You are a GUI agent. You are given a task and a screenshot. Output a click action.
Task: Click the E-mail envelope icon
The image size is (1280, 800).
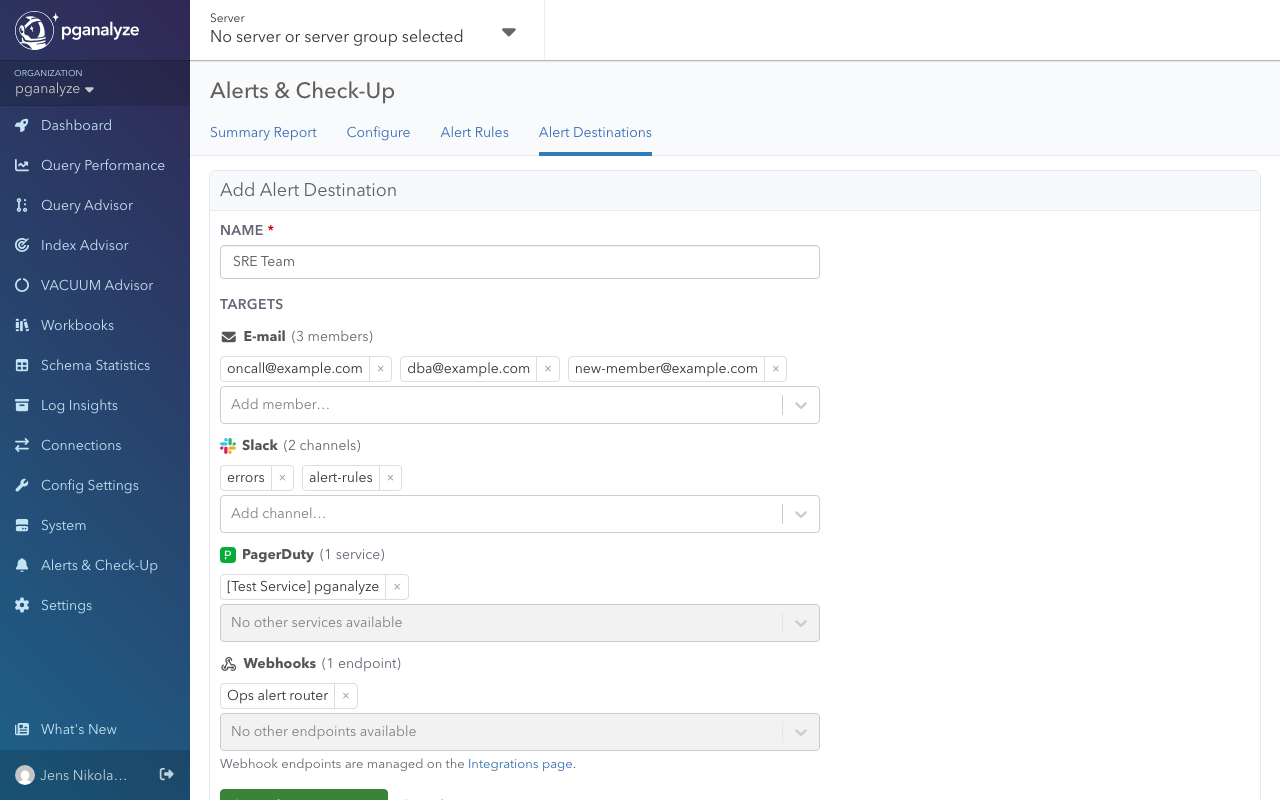(x=228, y=337)
